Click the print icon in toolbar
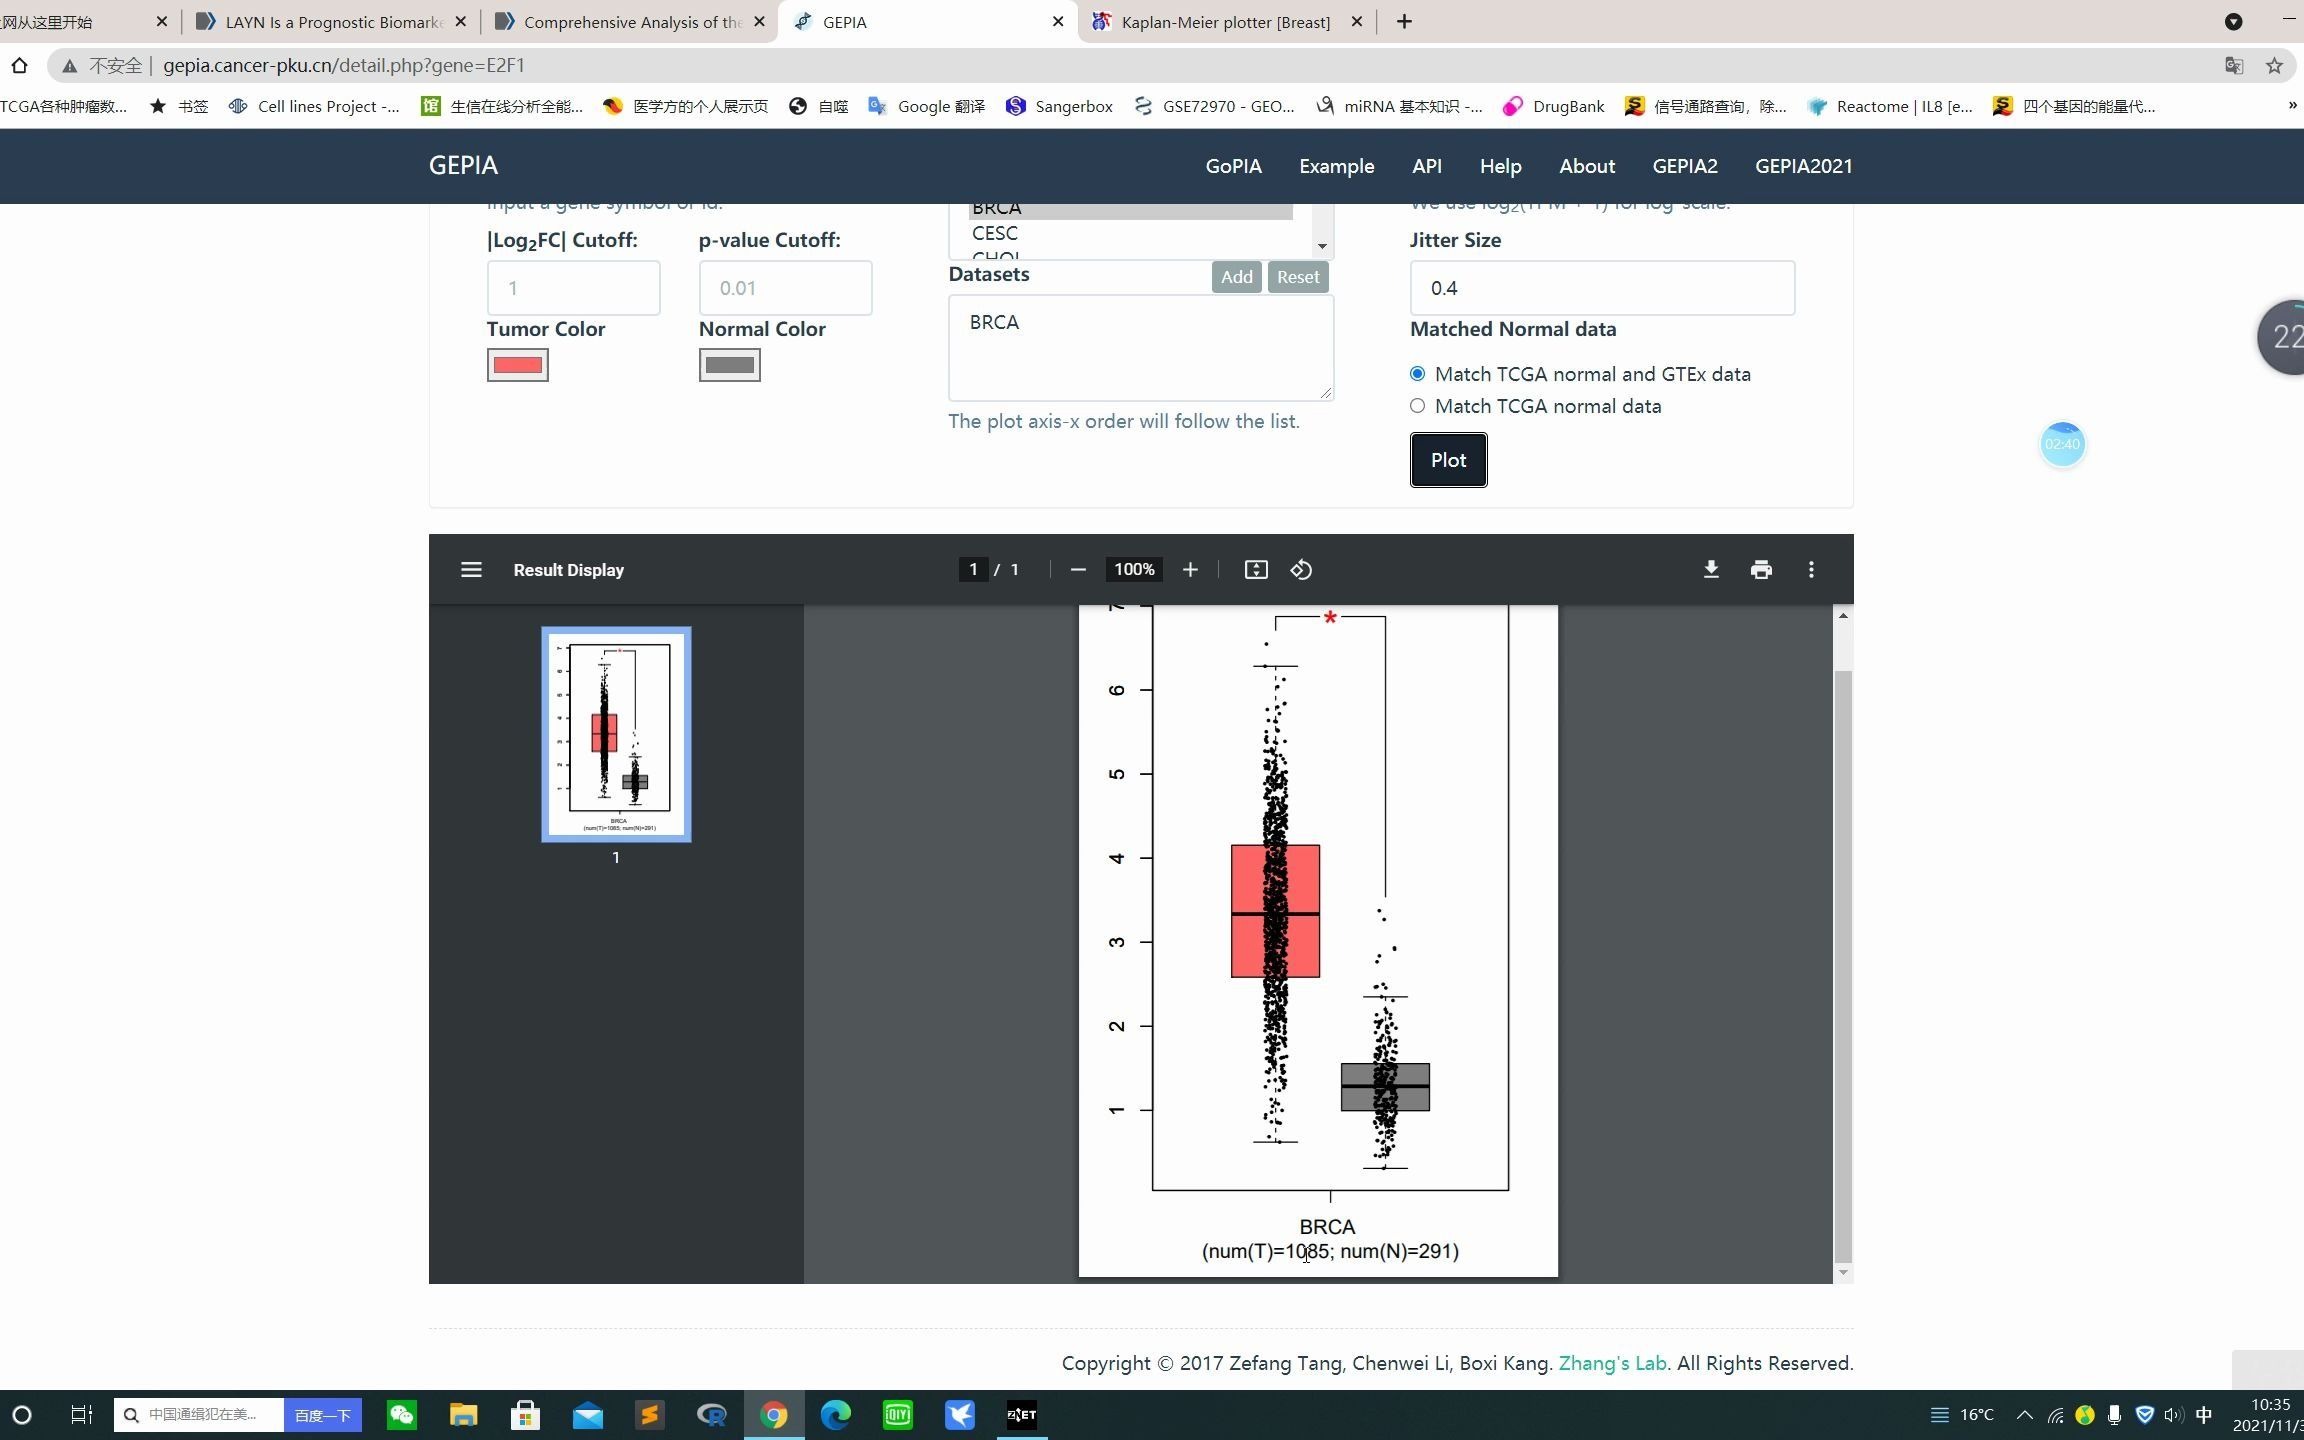Image resolution: width=2304 pixels, height=1440 pixels. coord(1762,569)
